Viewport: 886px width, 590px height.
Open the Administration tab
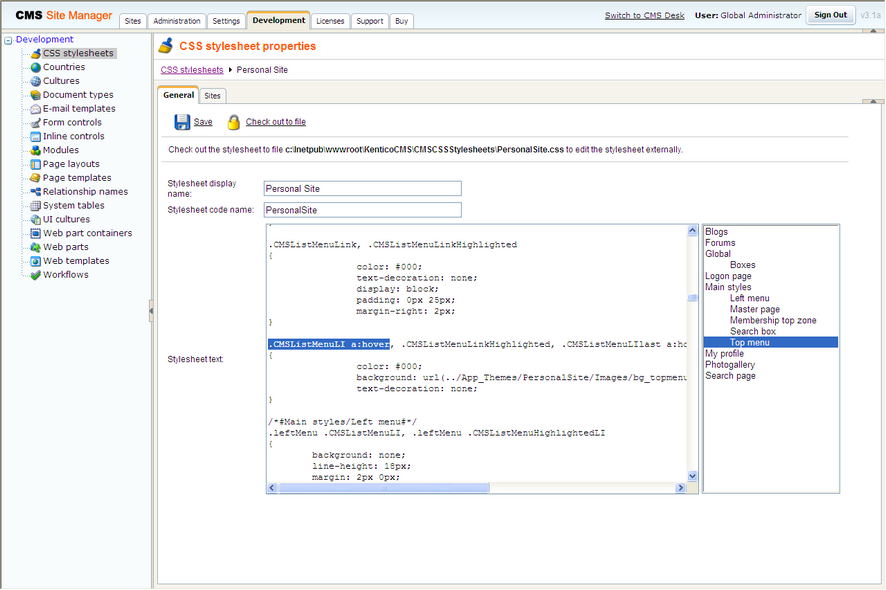click(x=177, y=21)
